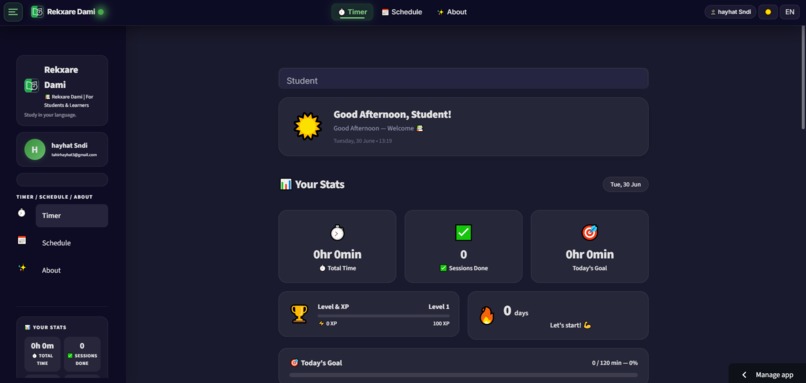The height and width of the screenshot is (383, 806).
Task: Click the page vertical scrollbar
Action: click(x=803, y=77)
